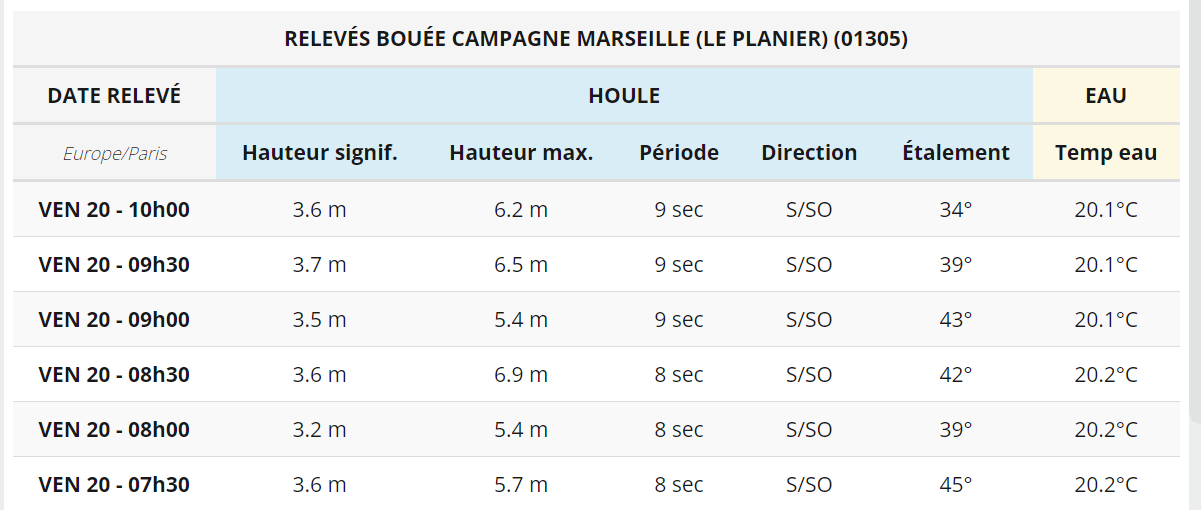Screen dimensions: 1201x510
Task: Click the 3.2 m significant height value
Action: 319,430
